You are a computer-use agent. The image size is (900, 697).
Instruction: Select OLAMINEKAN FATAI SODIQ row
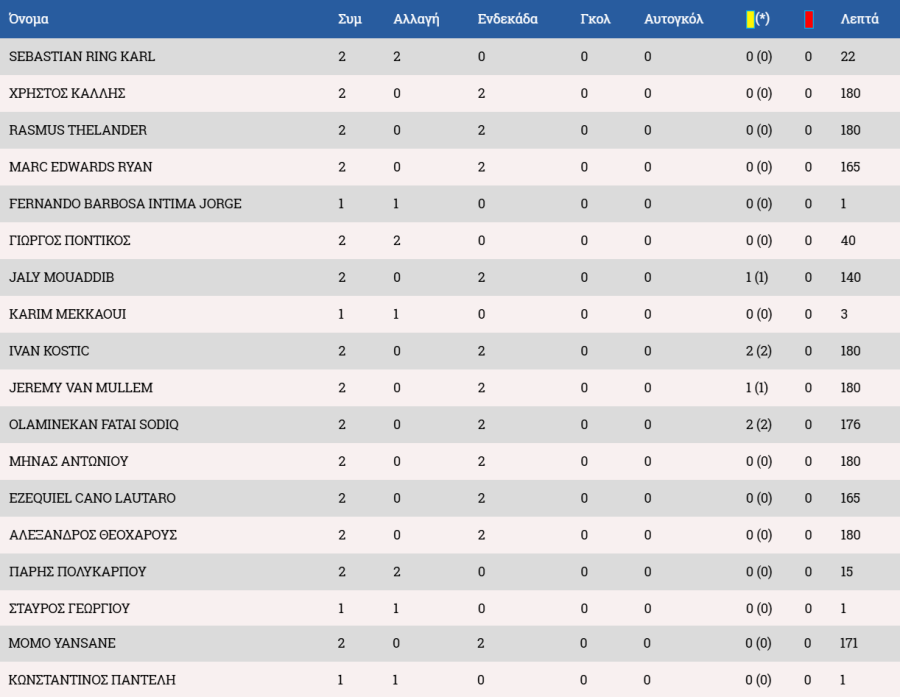[450, 425]
